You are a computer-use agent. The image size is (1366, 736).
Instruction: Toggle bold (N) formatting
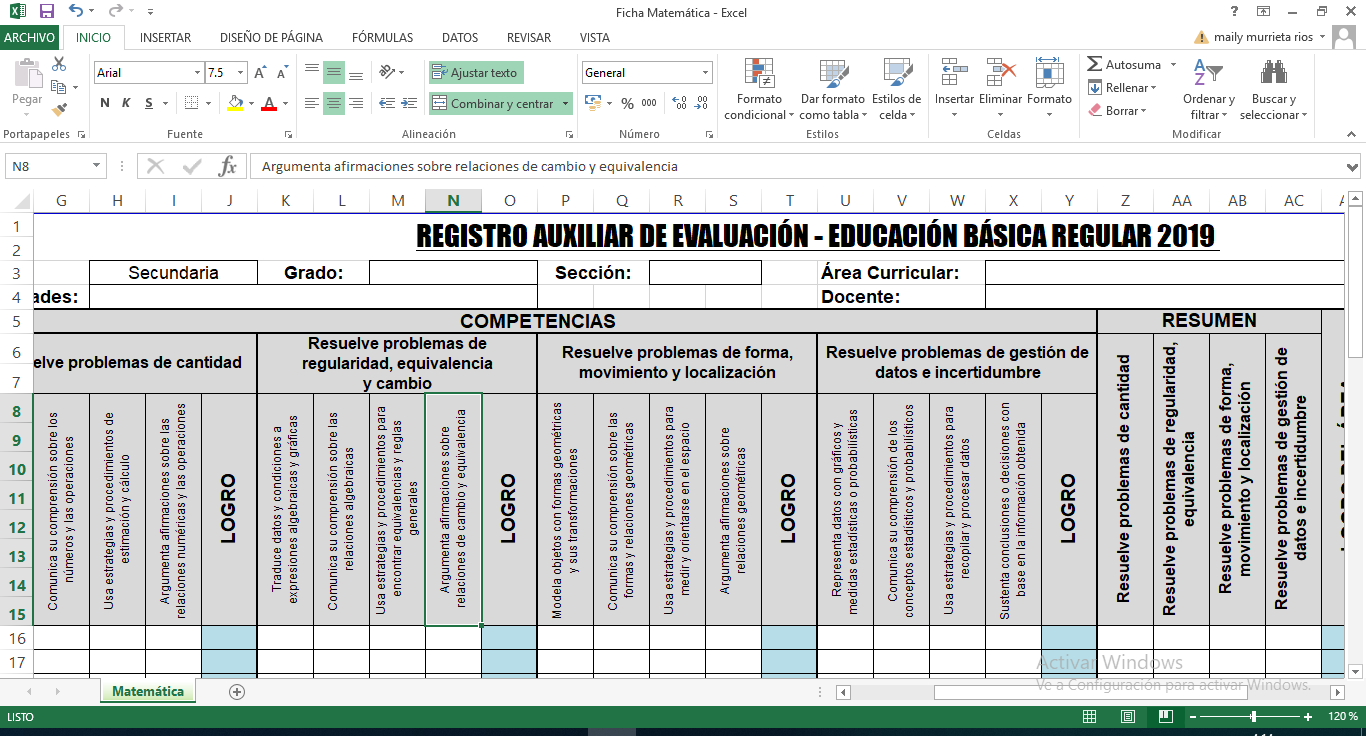pos(105,103)
